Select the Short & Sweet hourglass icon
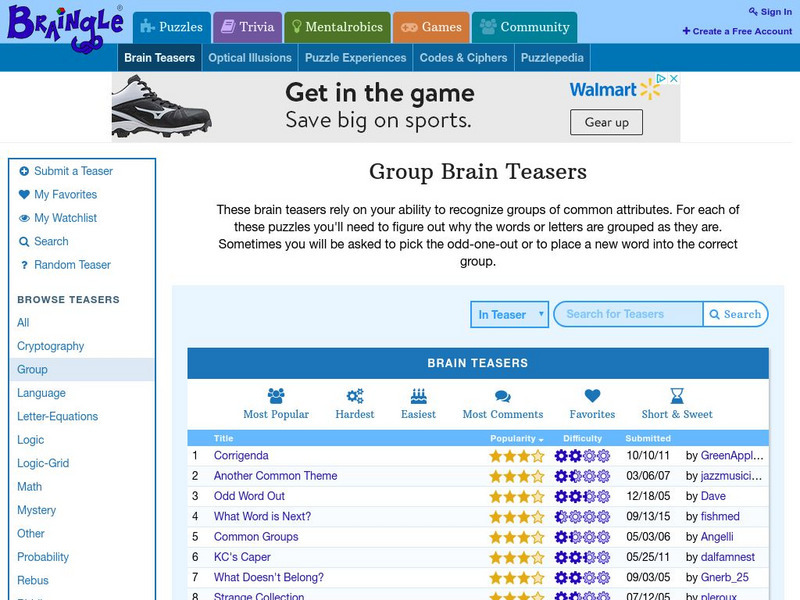This screenshot has width=800, height=600. click(677, 396)
